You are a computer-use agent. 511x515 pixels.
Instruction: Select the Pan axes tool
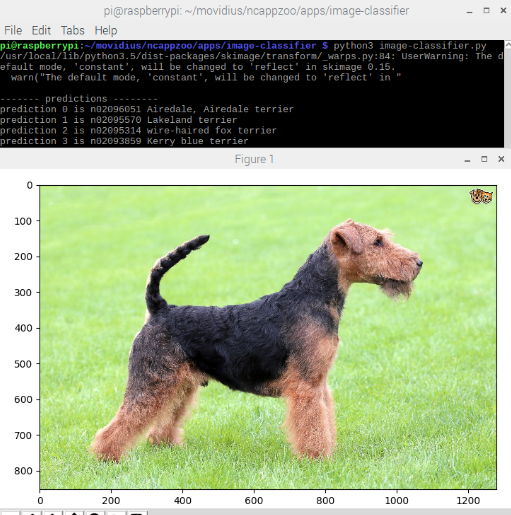pos(74,513)
